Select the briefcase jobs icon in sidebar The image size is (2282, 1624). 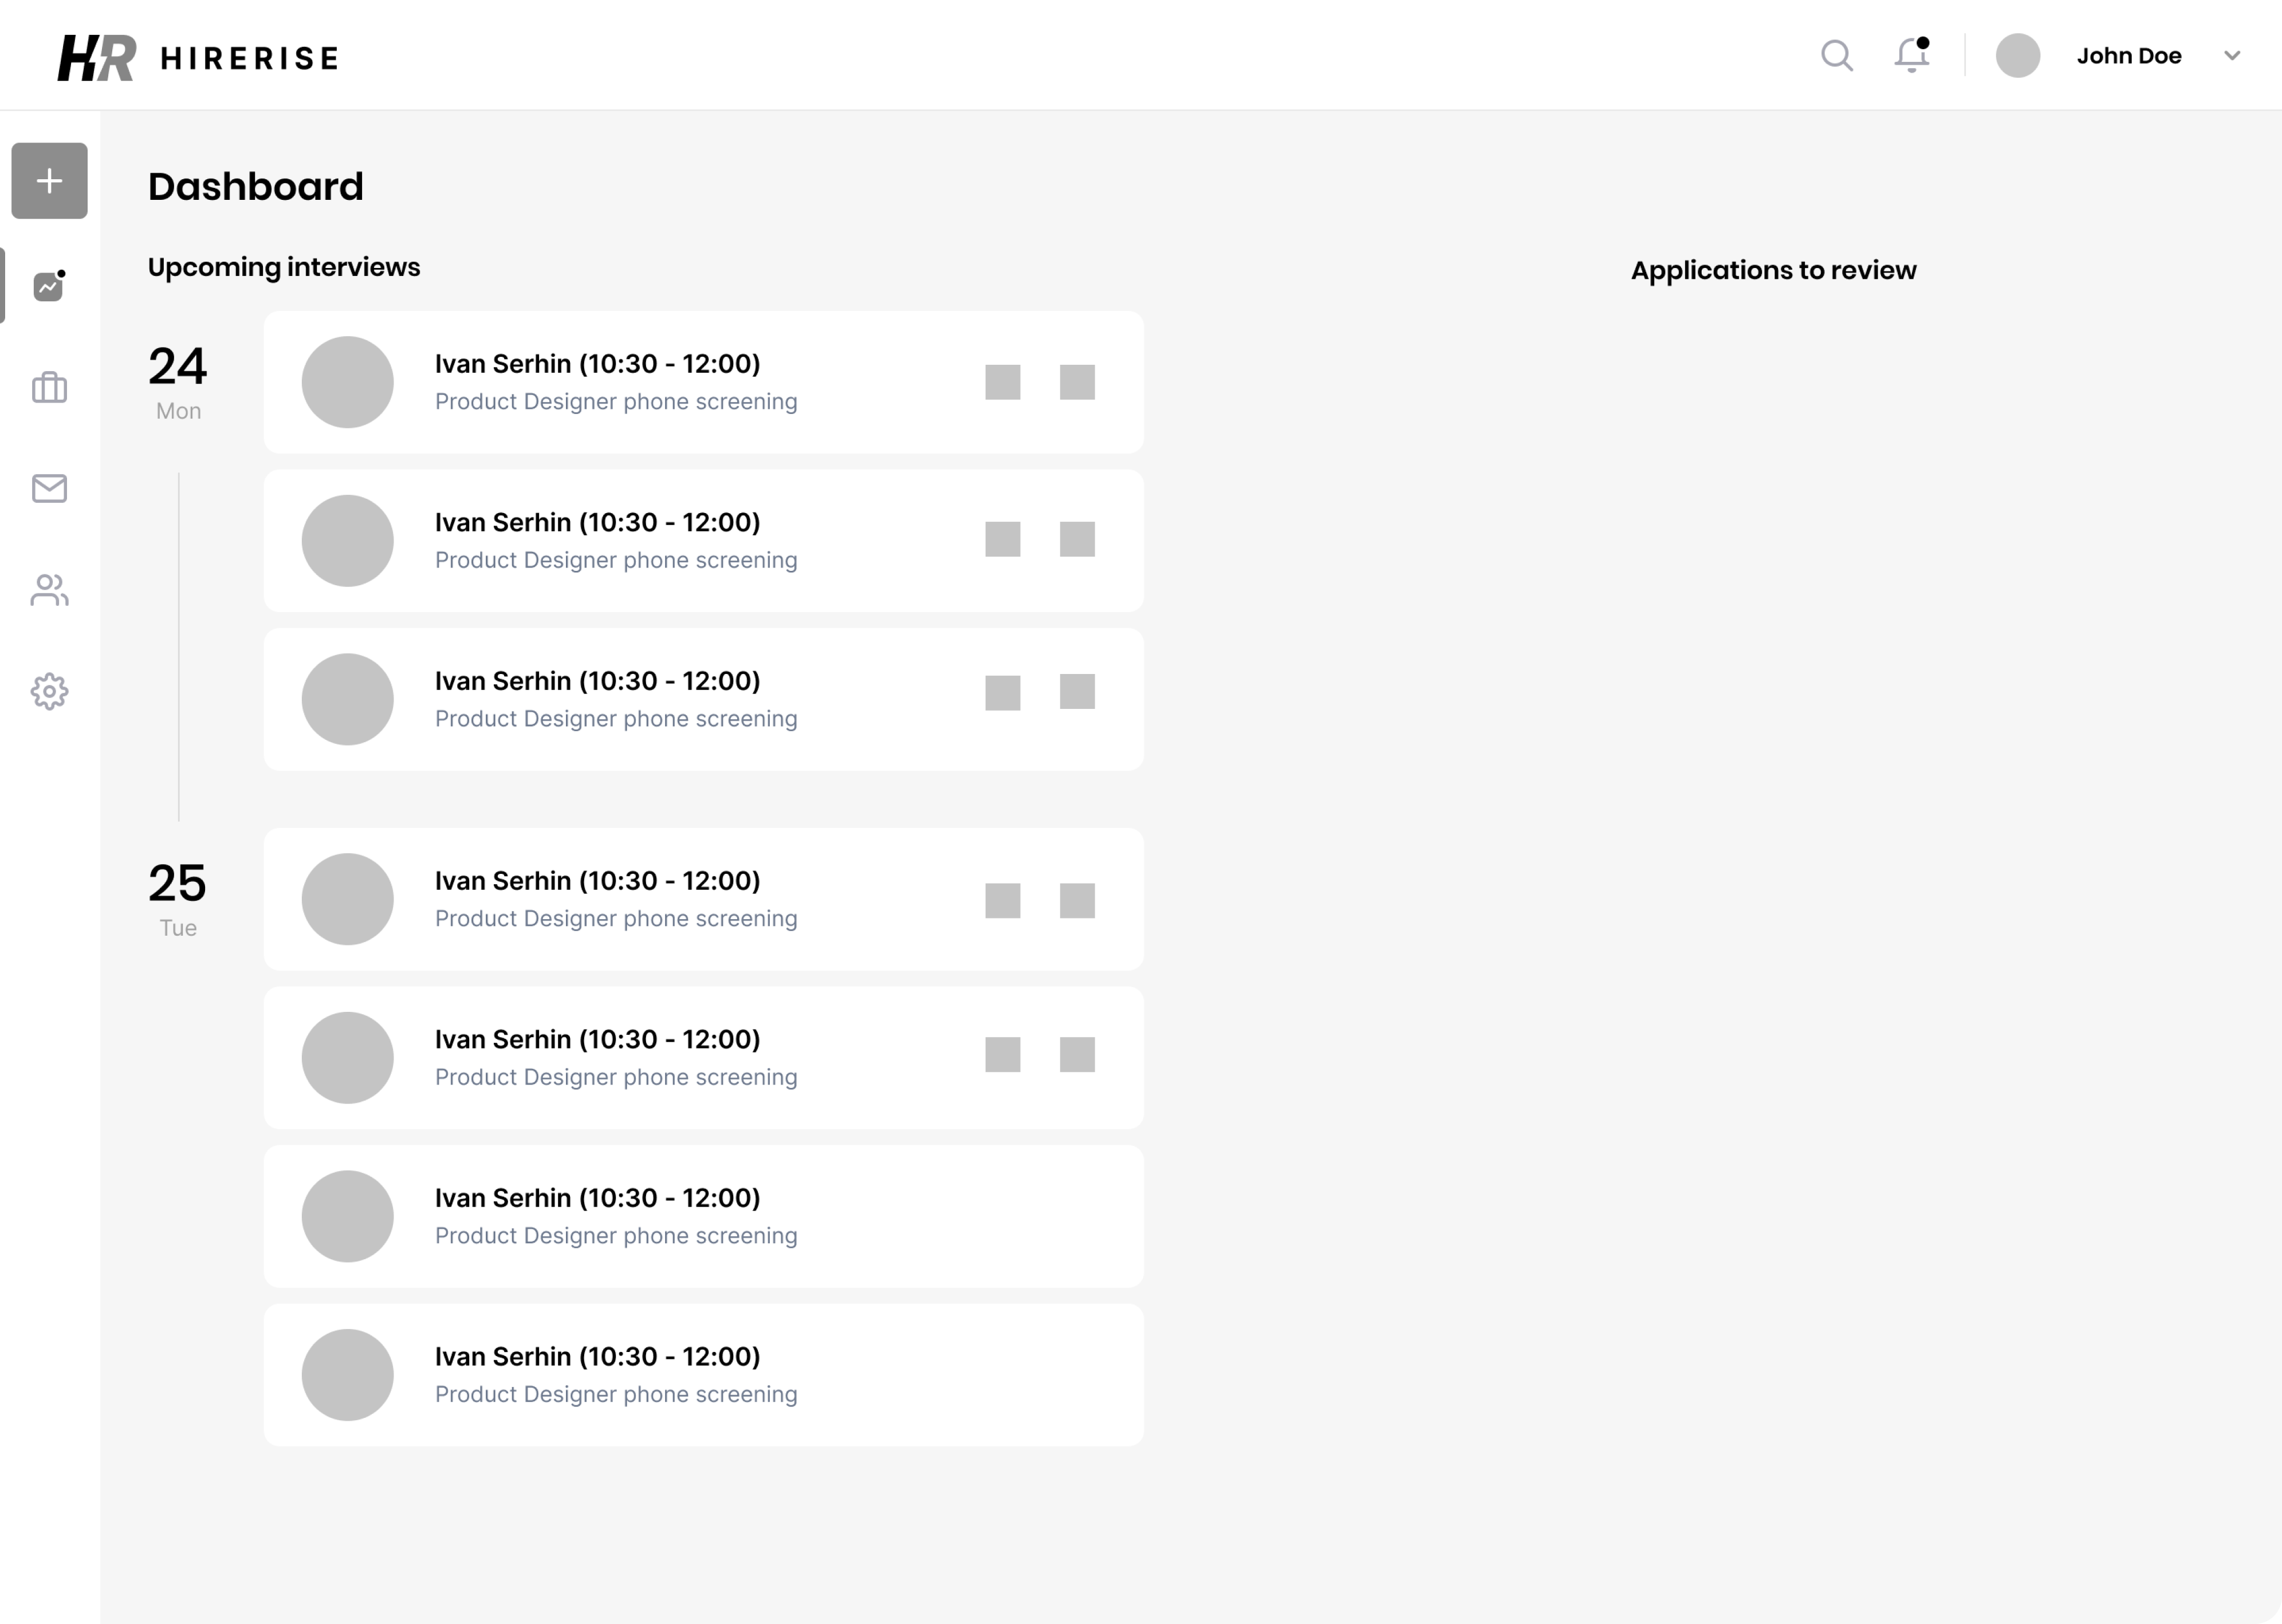click(x=48, y=388)
